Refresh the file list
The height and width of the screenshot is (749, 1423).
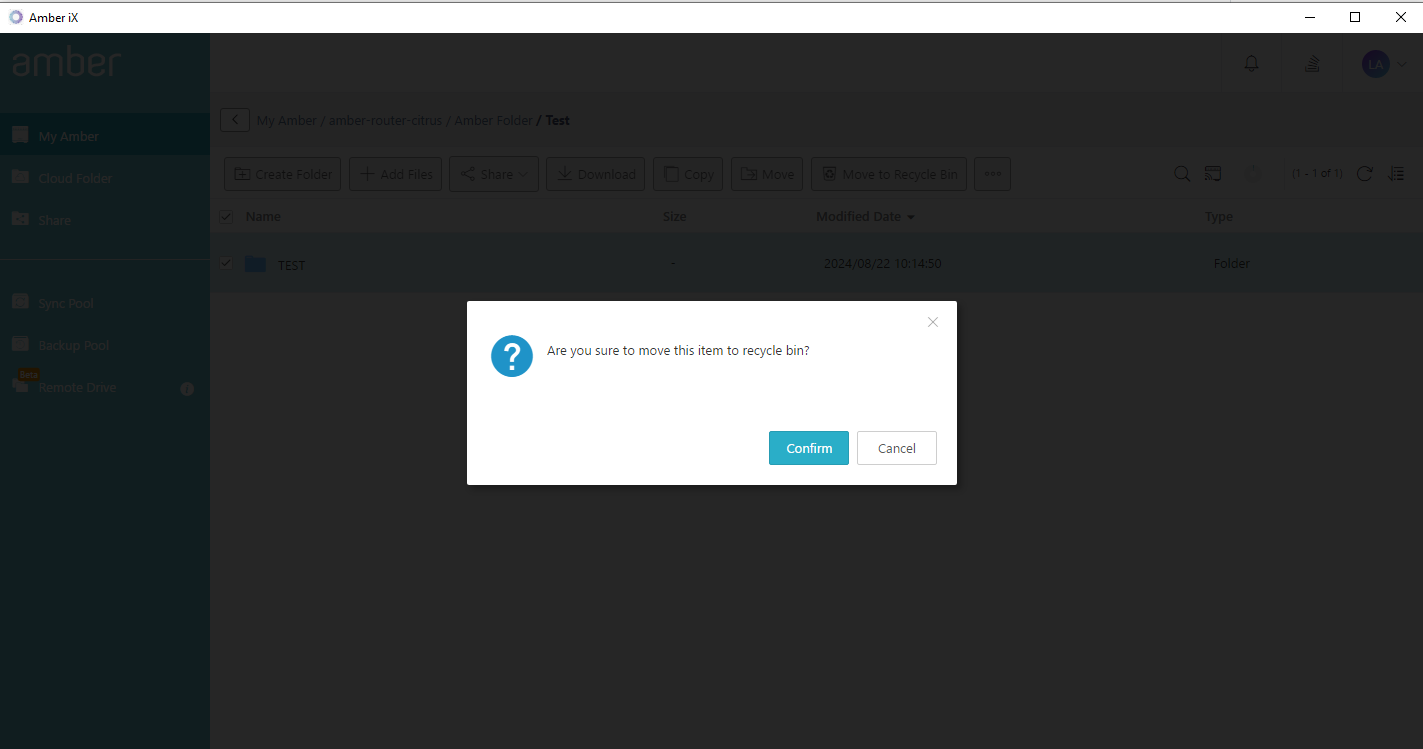point(1364,174)
